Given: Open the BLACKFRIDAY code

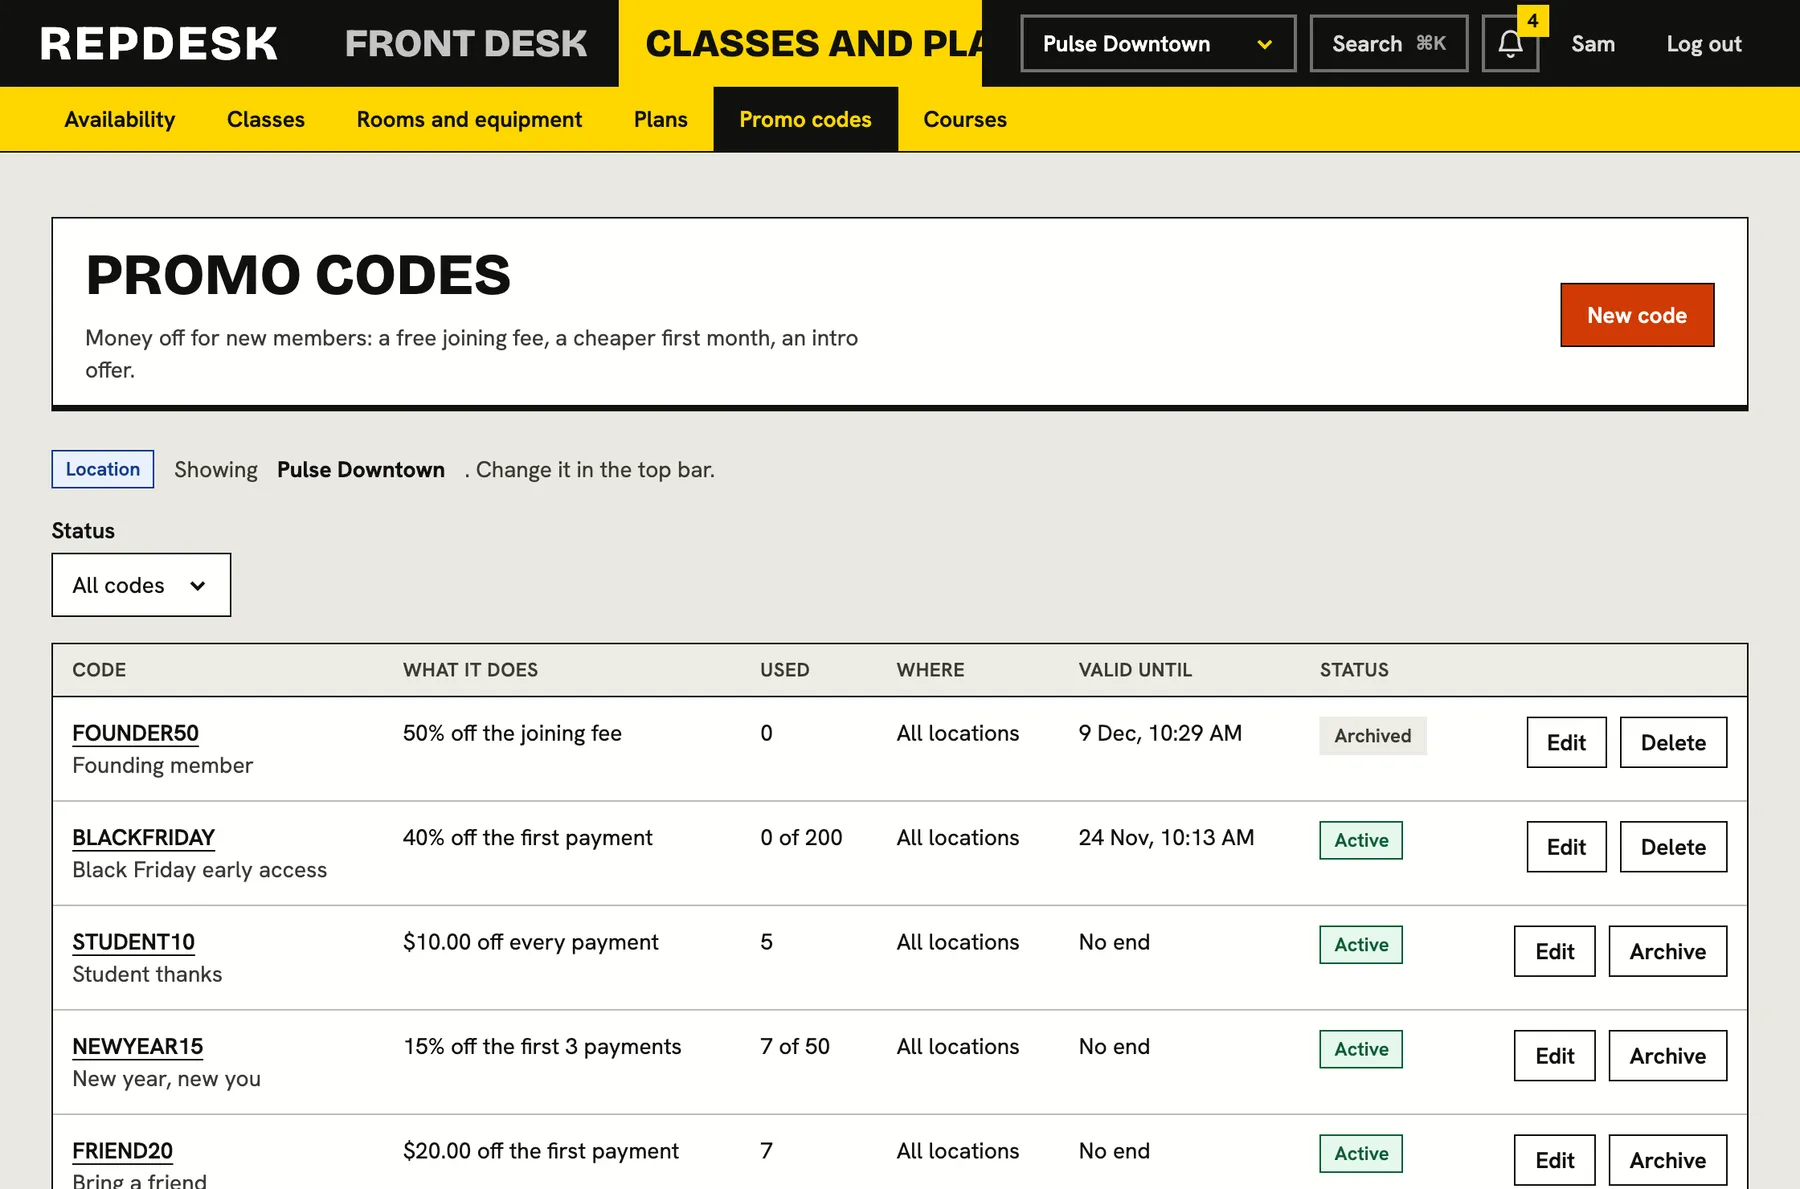Looking at the screenshot, I should point(144,837).
